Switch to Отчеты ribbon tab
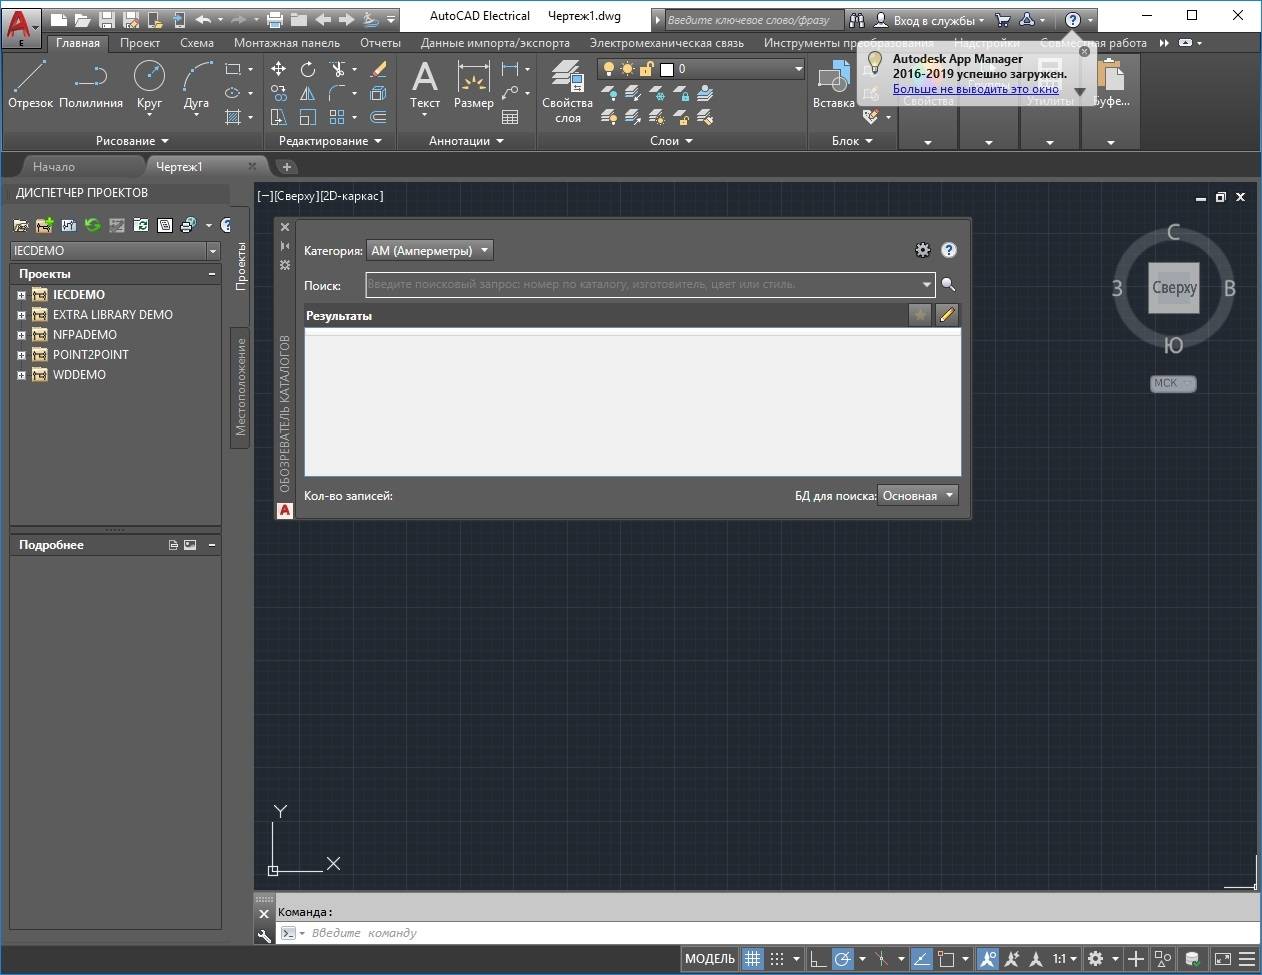The width and height of the screenshot is (1262, 975). 380,43
